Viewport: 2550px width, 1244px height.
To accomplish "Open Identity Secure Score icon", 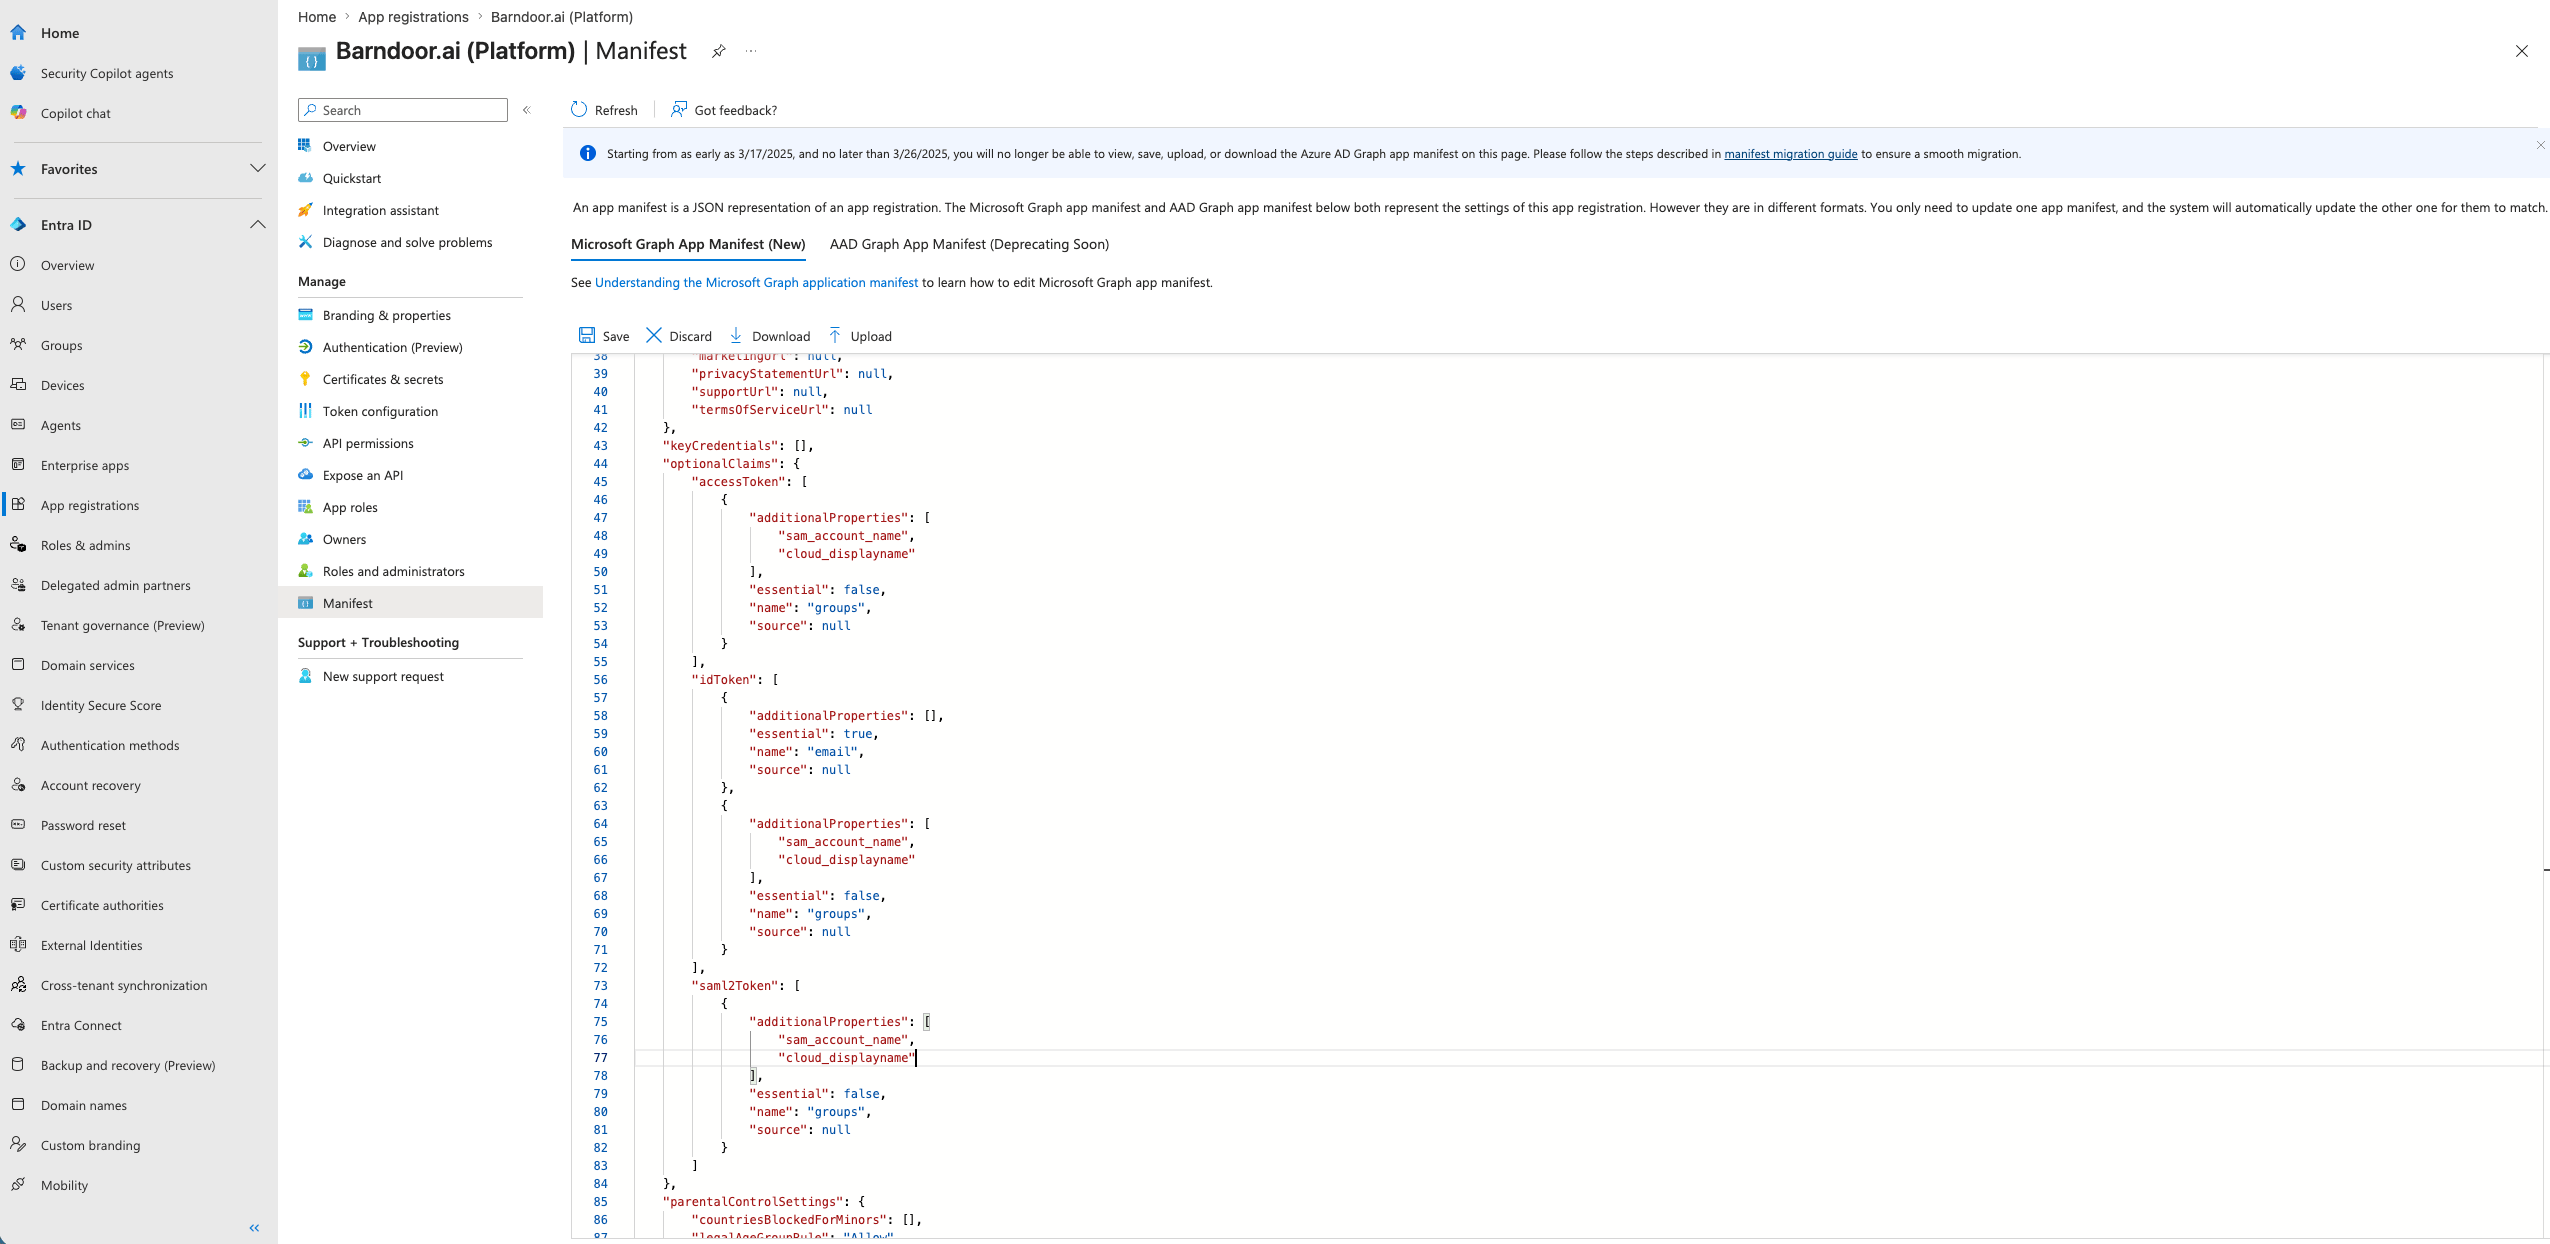I will (18, 704).
